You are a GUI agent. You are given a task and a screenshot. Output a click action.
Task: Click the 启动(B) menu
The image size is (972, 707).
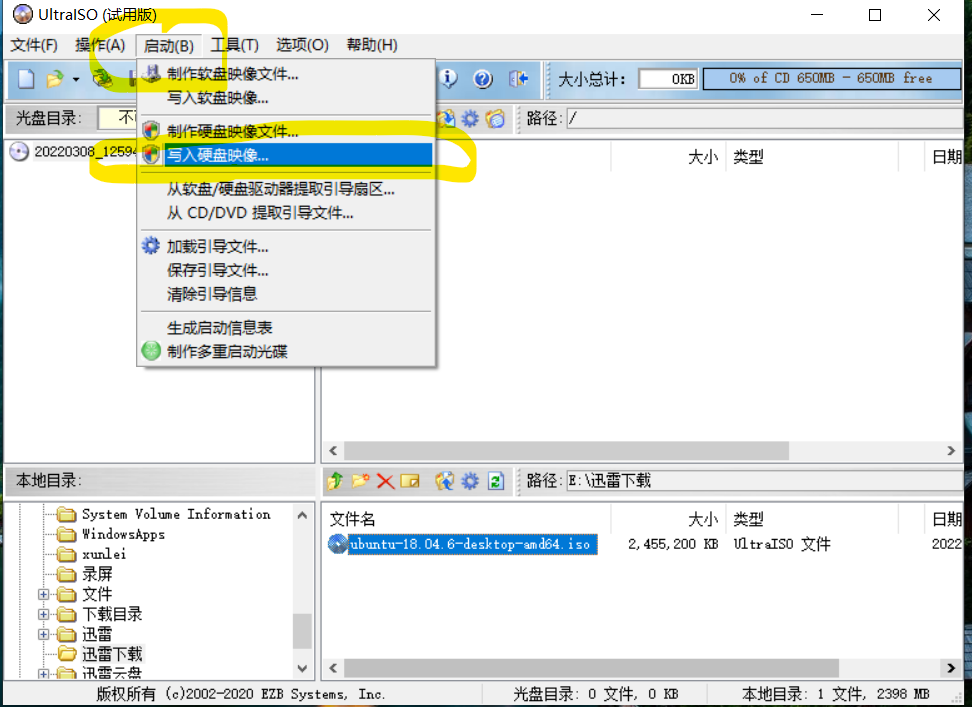click(169, 45)
